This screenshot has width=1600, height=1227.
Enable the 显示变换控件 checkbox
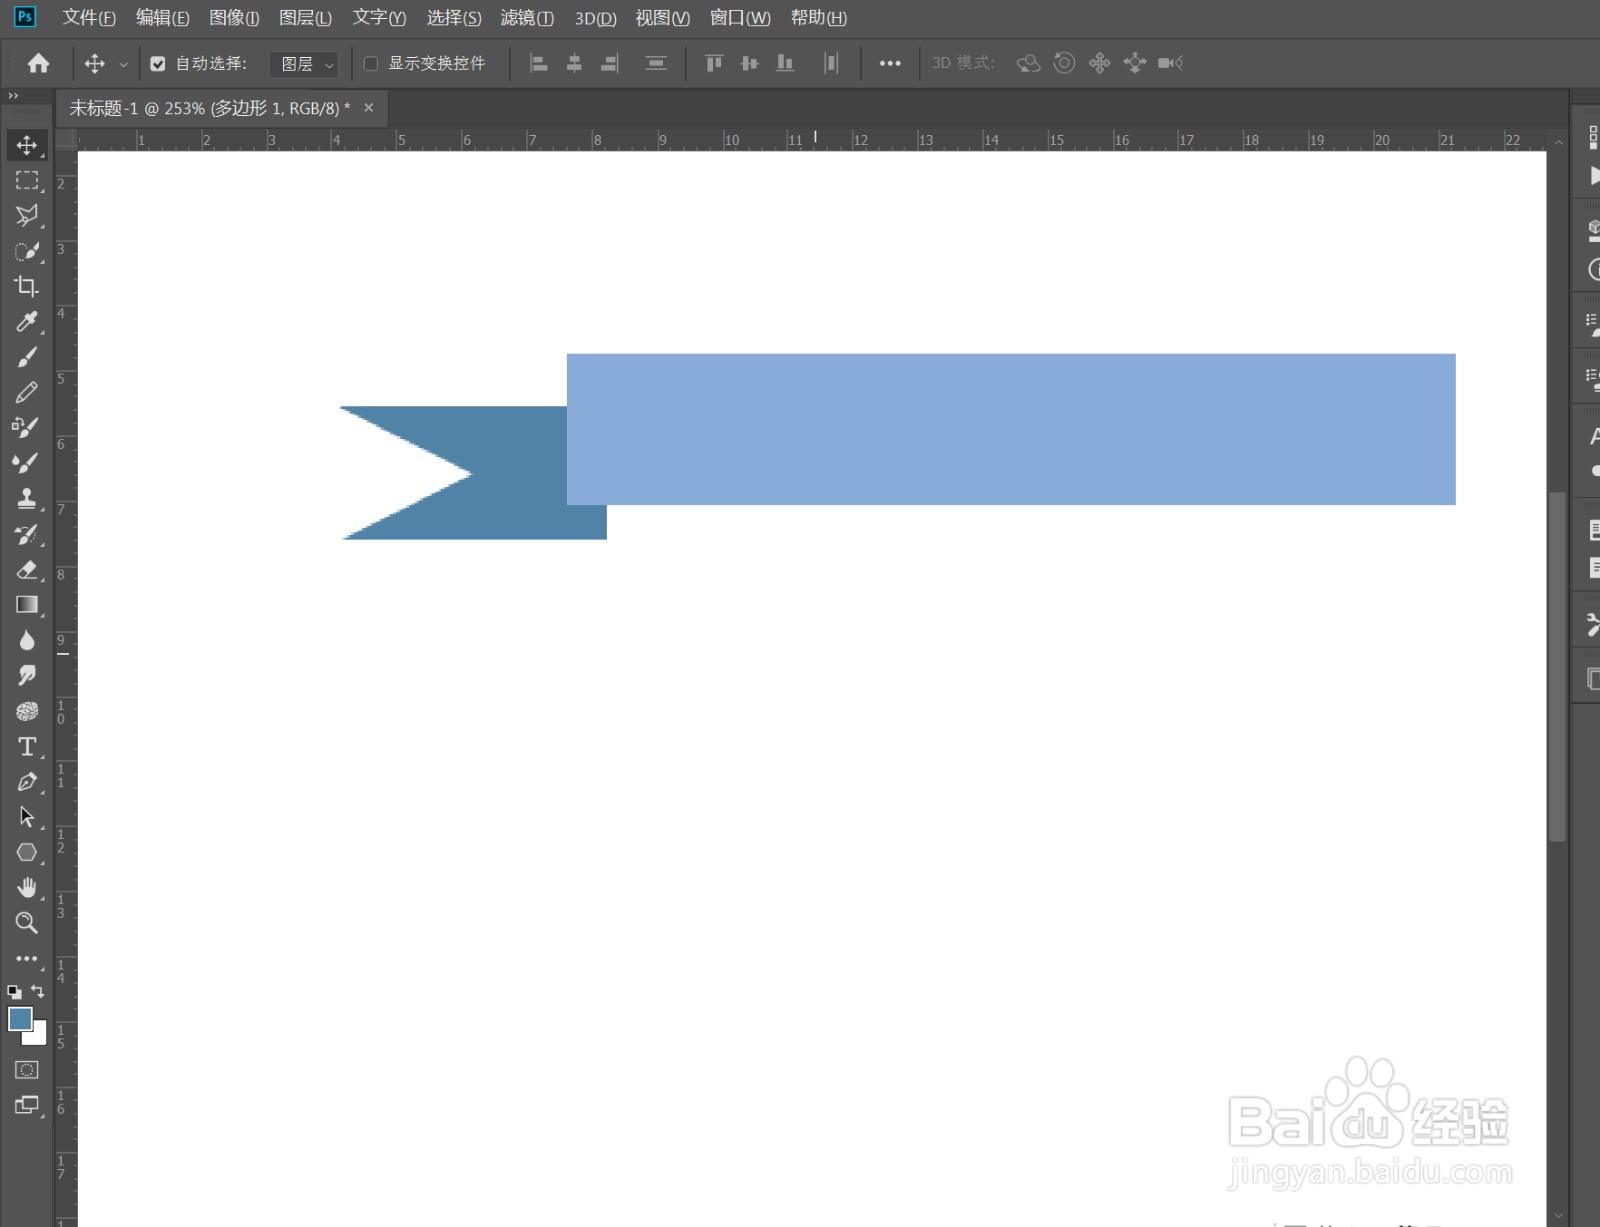tap(371, 63)
